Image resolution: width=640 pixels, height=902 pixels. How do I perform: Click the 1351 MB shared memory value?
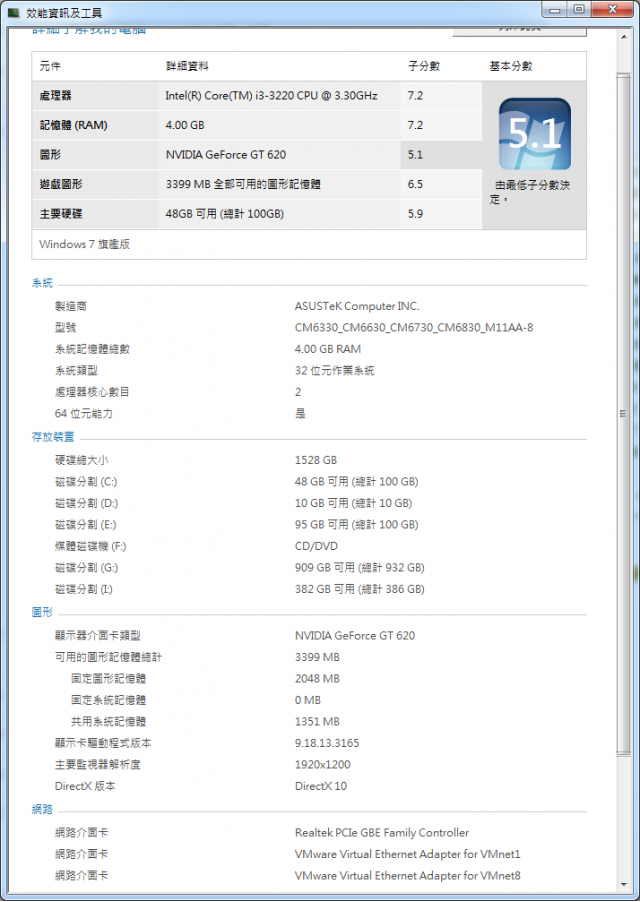coord(317,721)
